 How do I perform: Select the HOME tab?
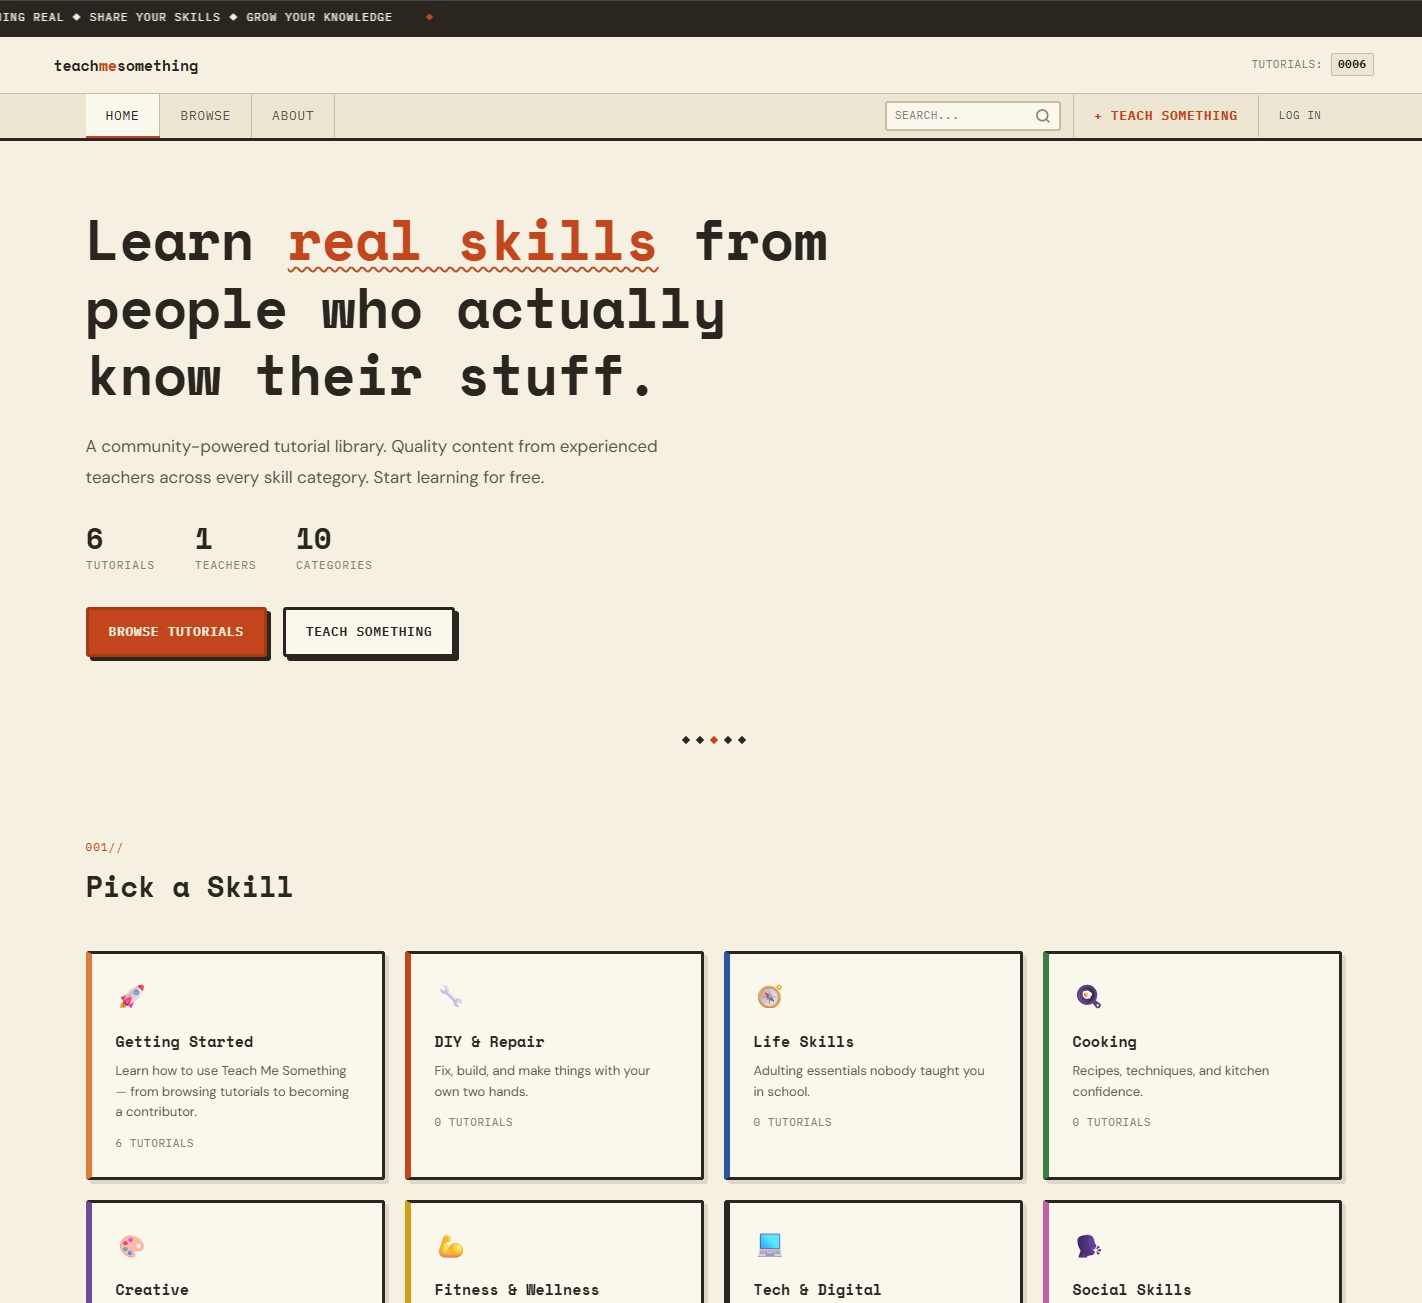click(x=122, y=115)
